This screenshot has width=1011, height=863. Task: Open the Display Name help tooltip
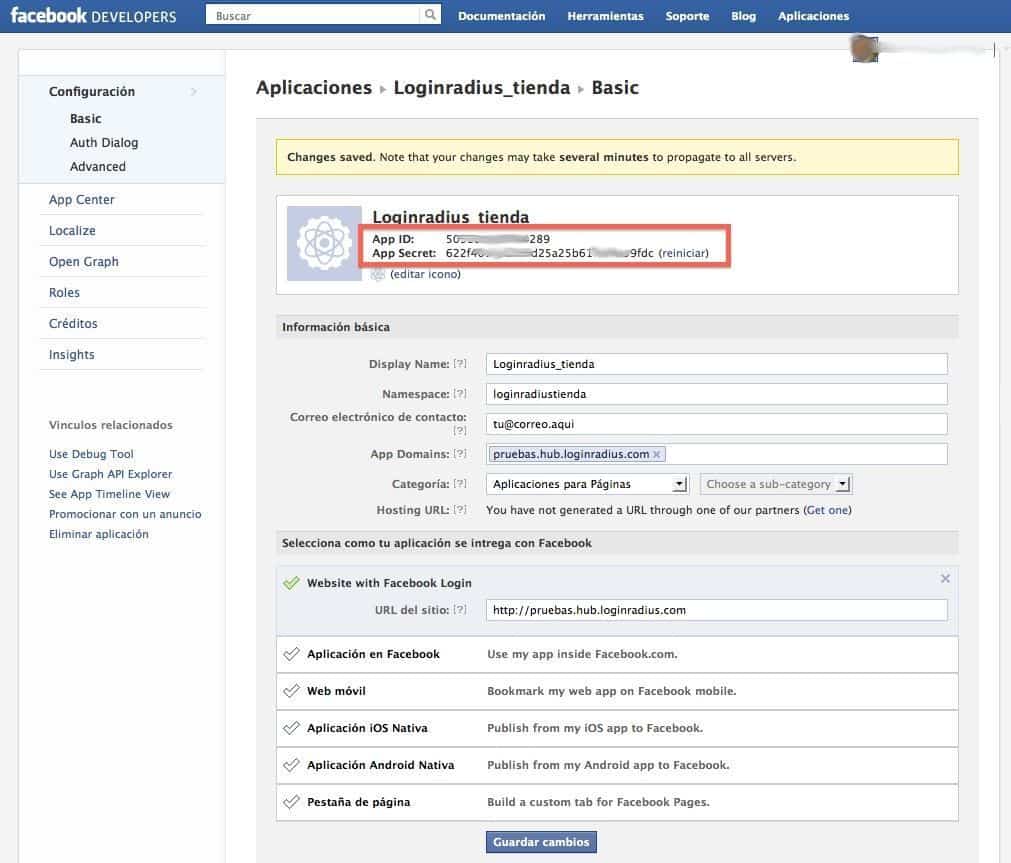(460, 364)
